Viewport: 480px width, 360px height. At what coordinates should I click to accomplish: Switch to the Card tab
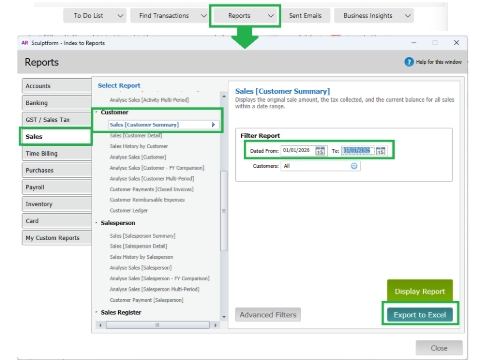(x=57, y=221)
